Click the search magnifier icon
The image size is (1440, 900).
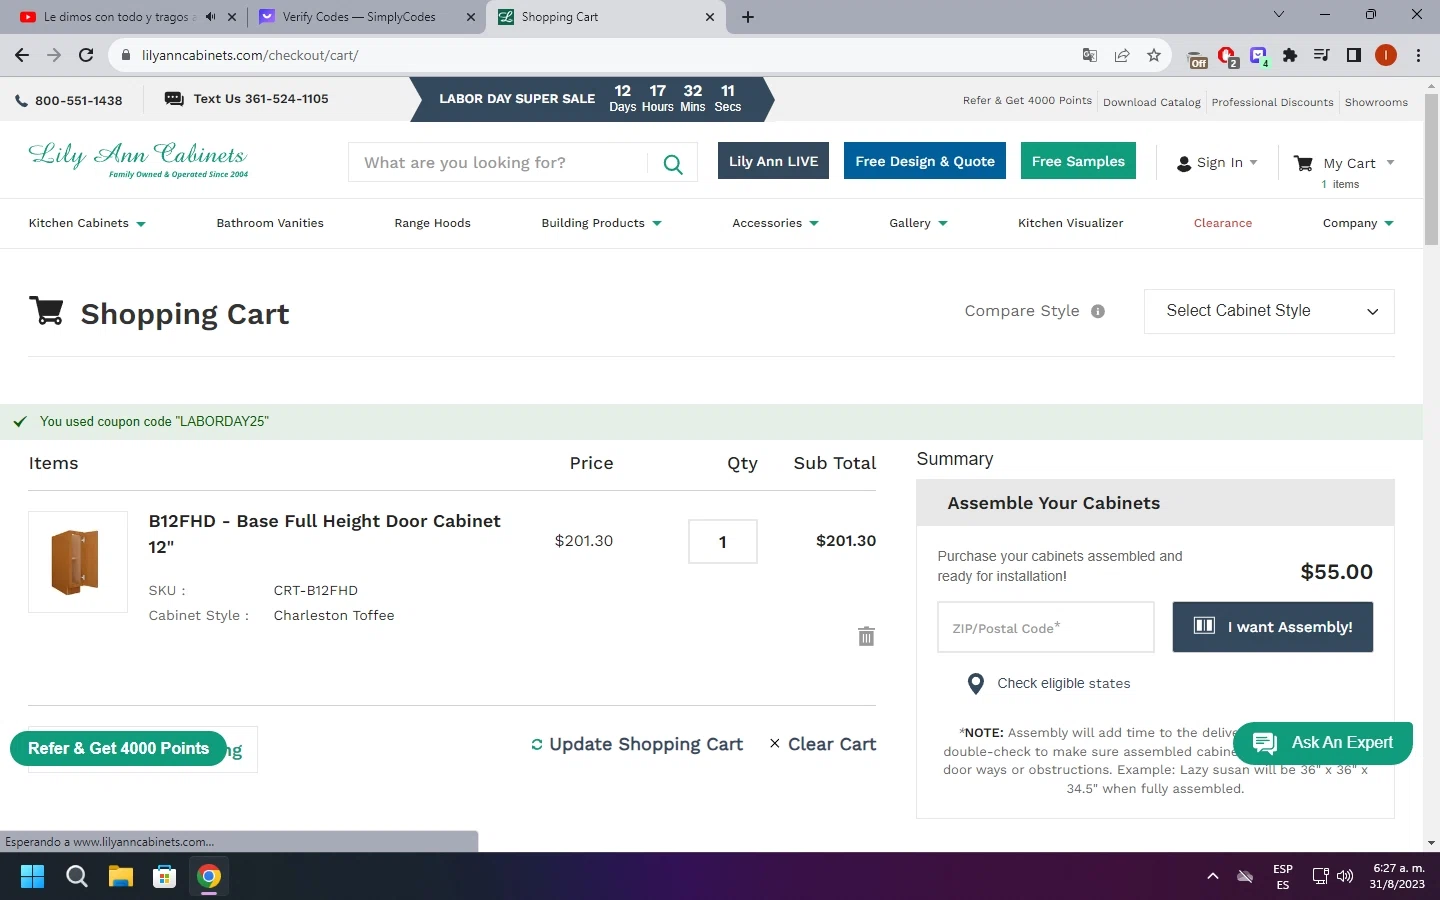coord(673,163)
